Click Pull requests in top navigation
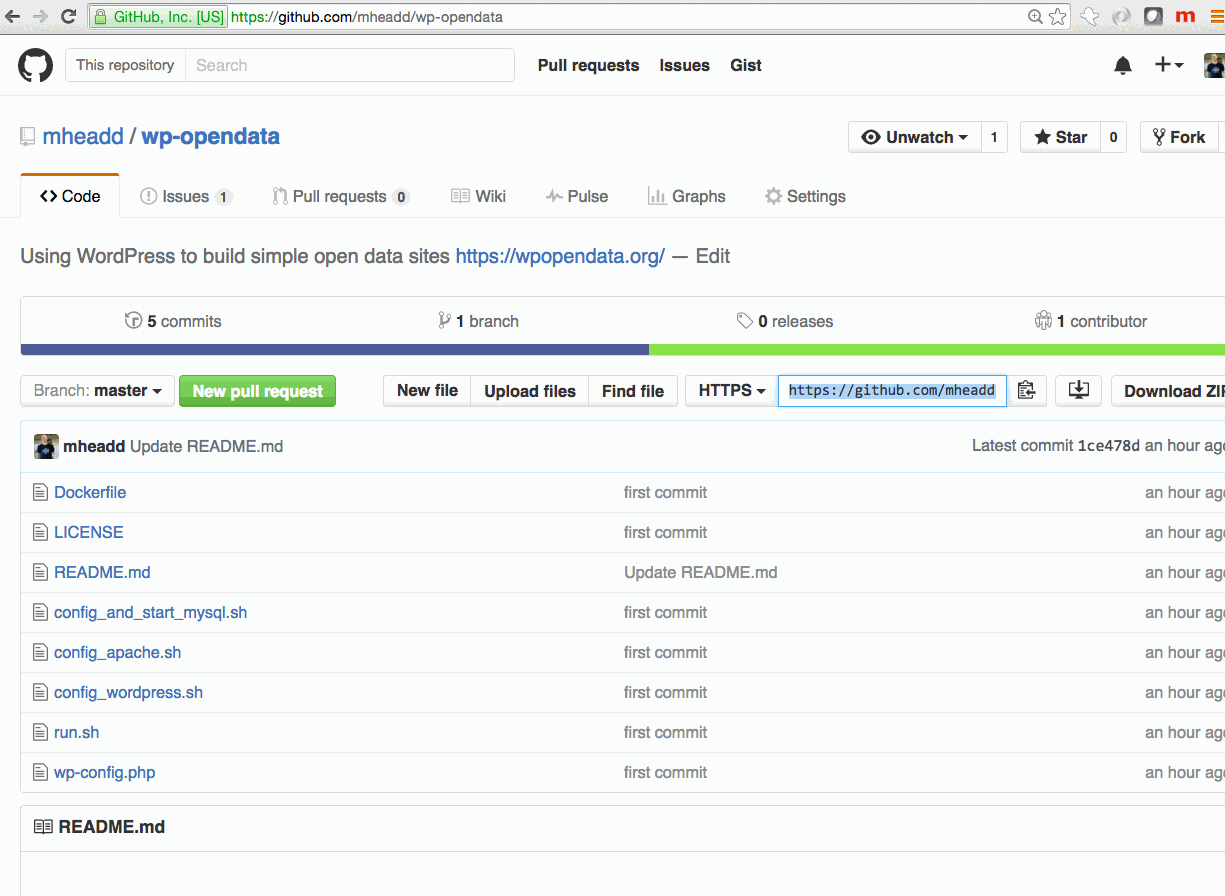Image resolution: width=1225 pixels, height=896 pixels. pos(588,65)
